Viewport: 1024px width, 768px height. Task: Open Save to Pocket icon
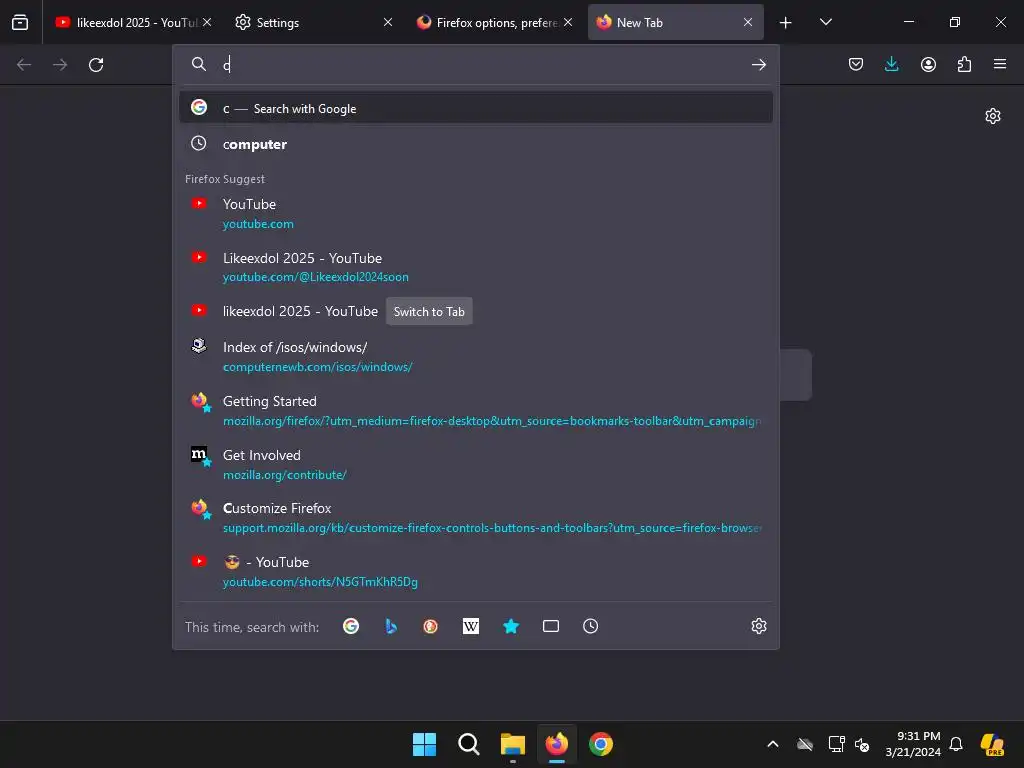(x=856, y=64)
